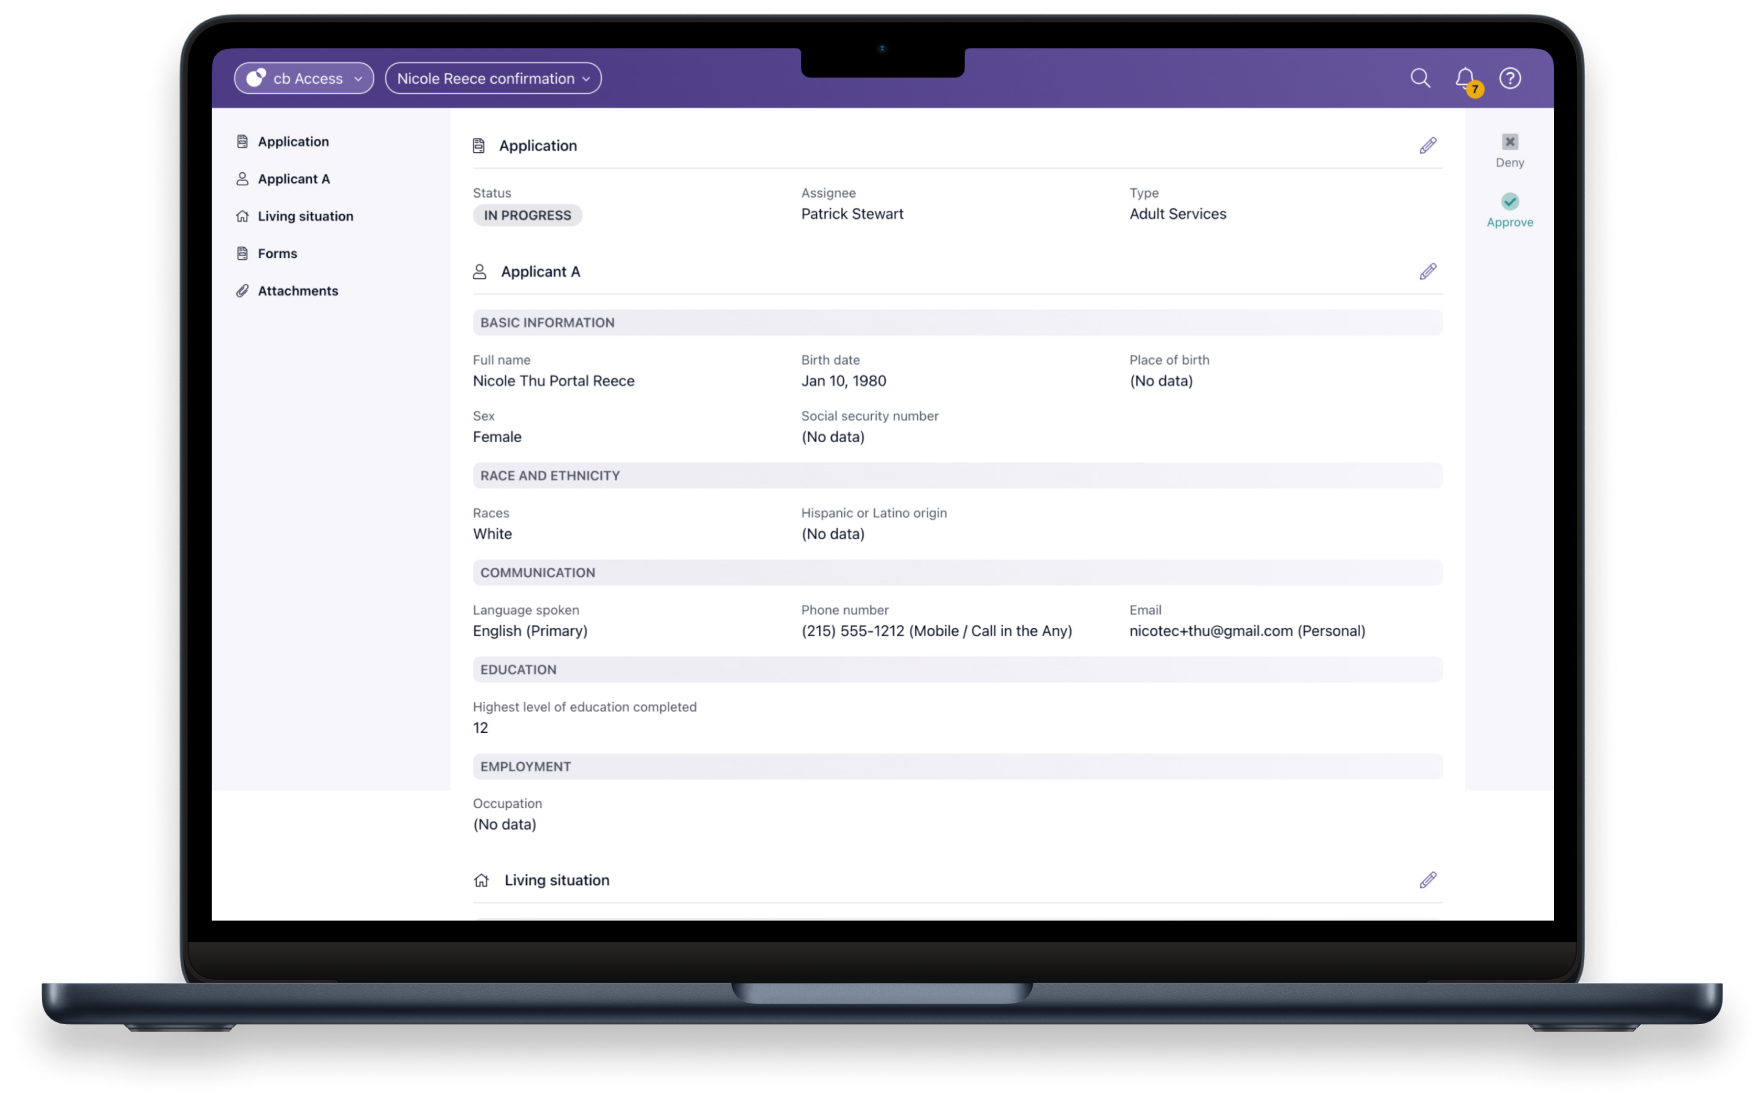Expand the cb Access workspace dropdown
This screenshot has height=1099, width=1762.
pos(303,78)
